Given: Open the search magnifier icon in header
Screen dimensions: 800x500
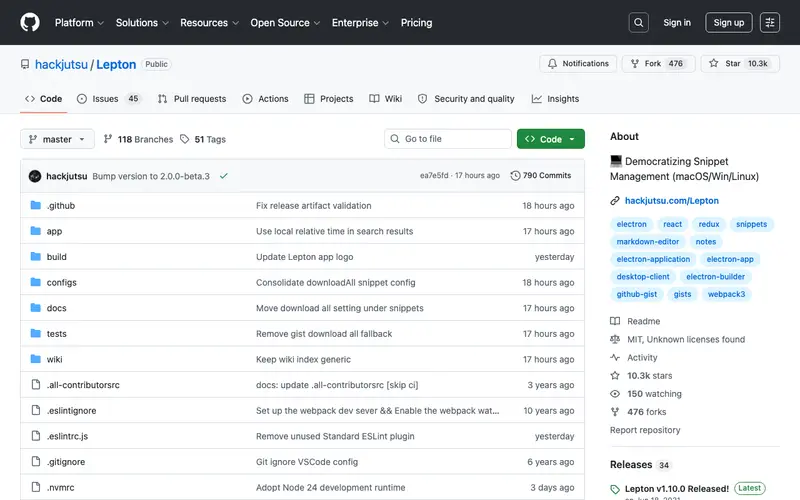Looking at the screenshot, I should point(638,22).
